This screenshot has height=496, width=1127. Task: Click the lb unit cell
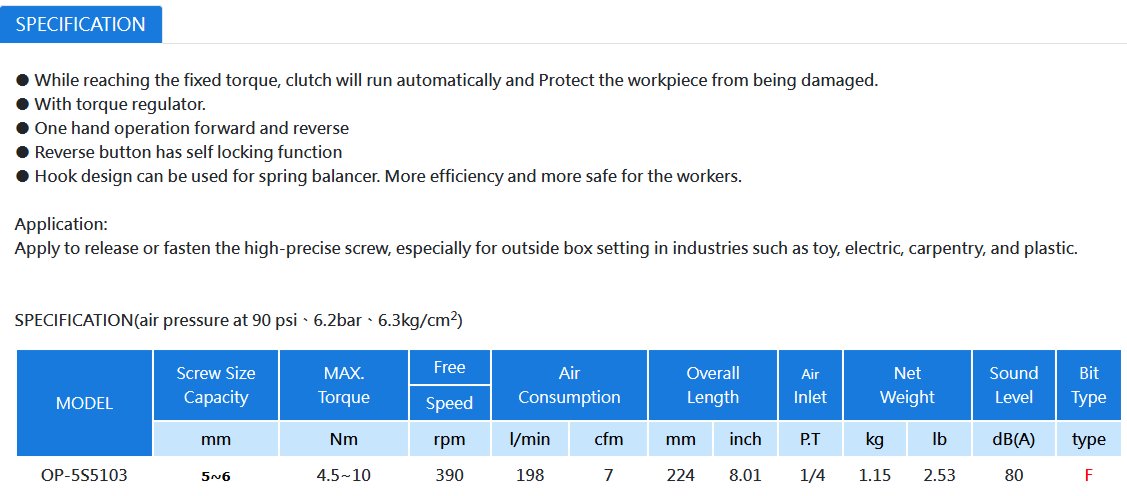click(x=939, y=439)
